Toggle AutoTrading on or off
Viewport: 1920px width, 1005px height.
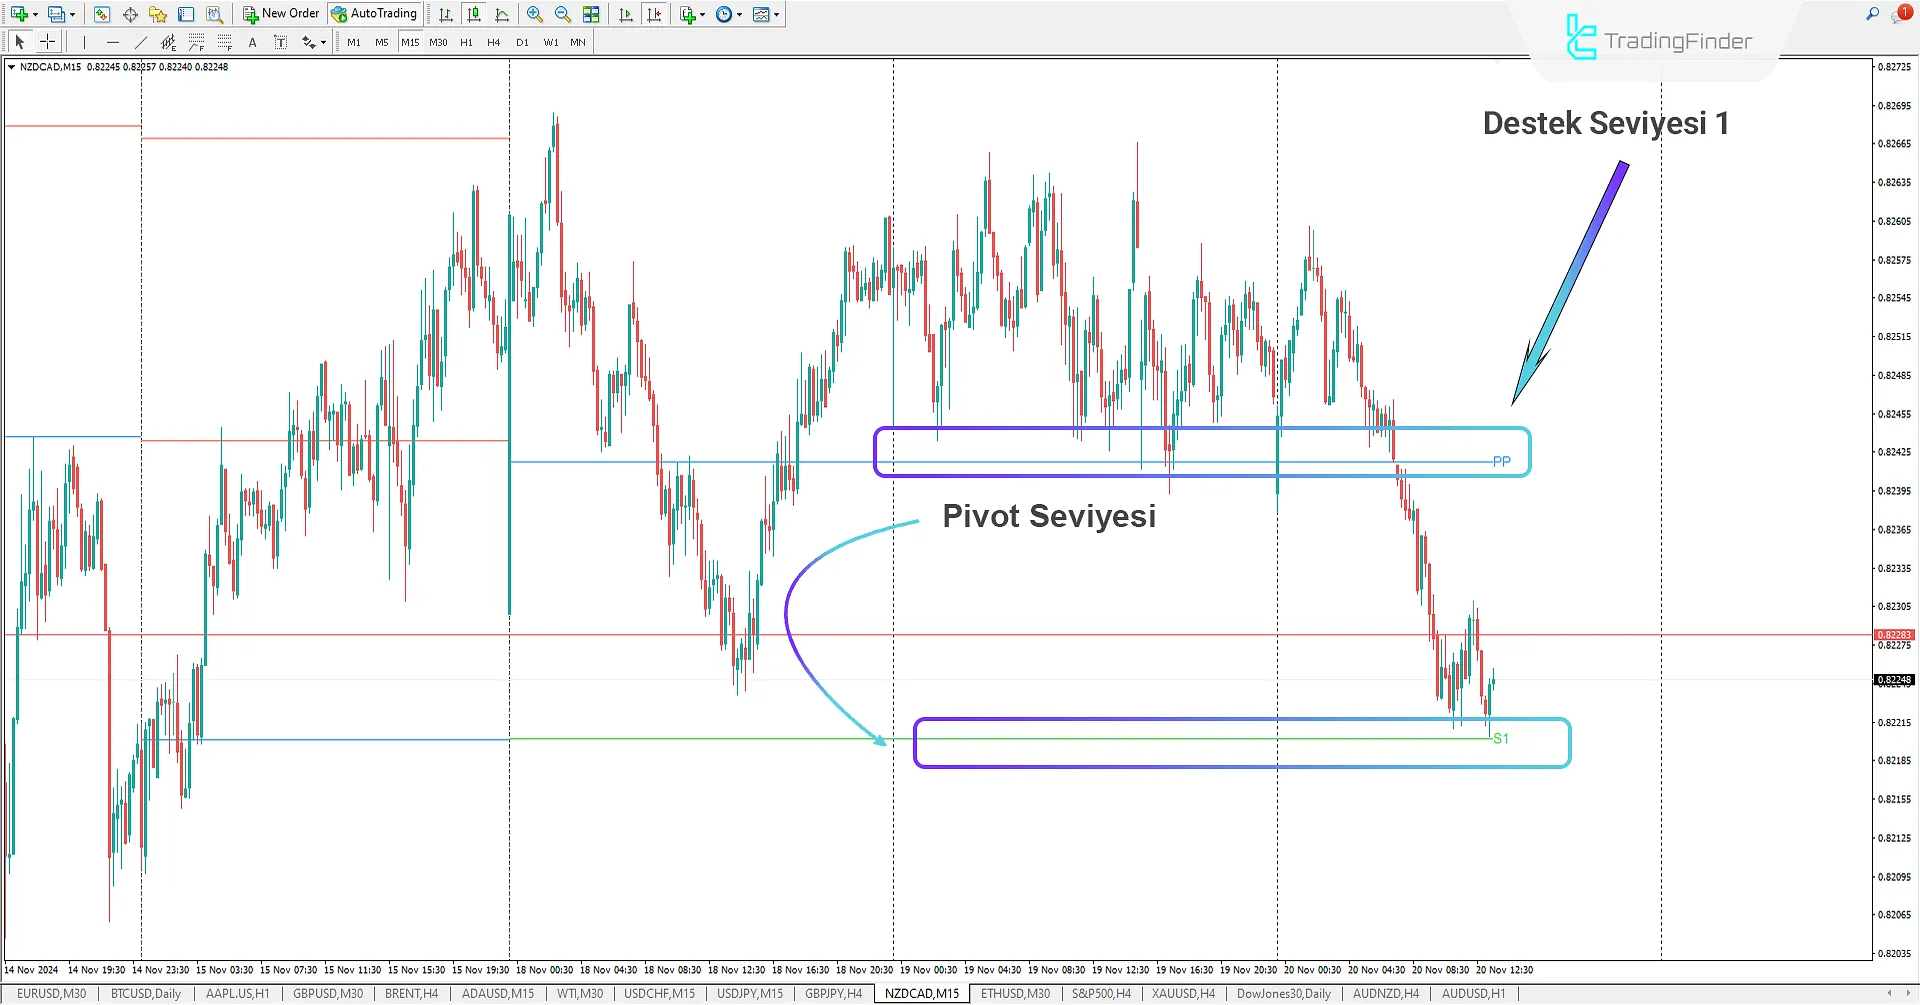click(x=375, y=14)
